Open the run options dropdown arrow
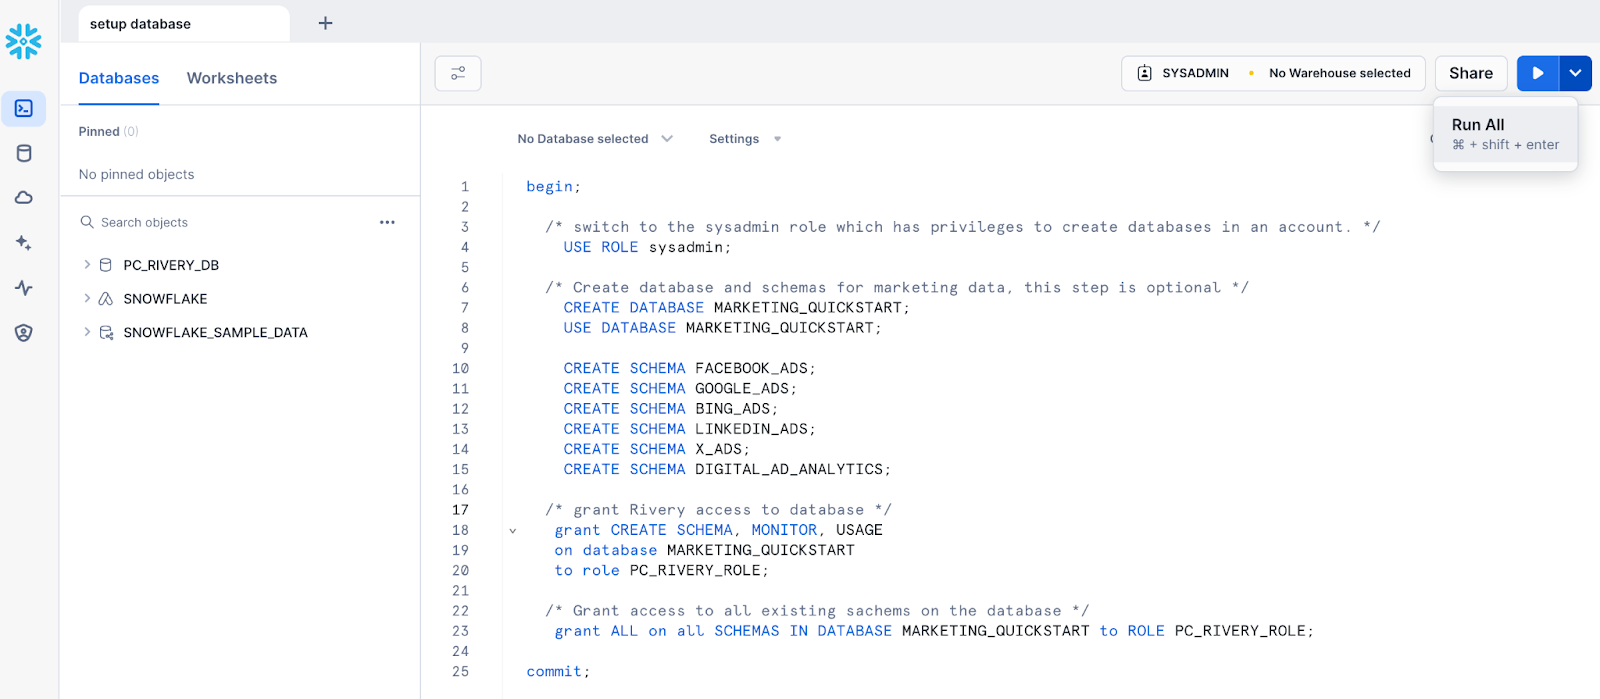The height and width of the screenshot is (699, 1600). [1575, 73]
